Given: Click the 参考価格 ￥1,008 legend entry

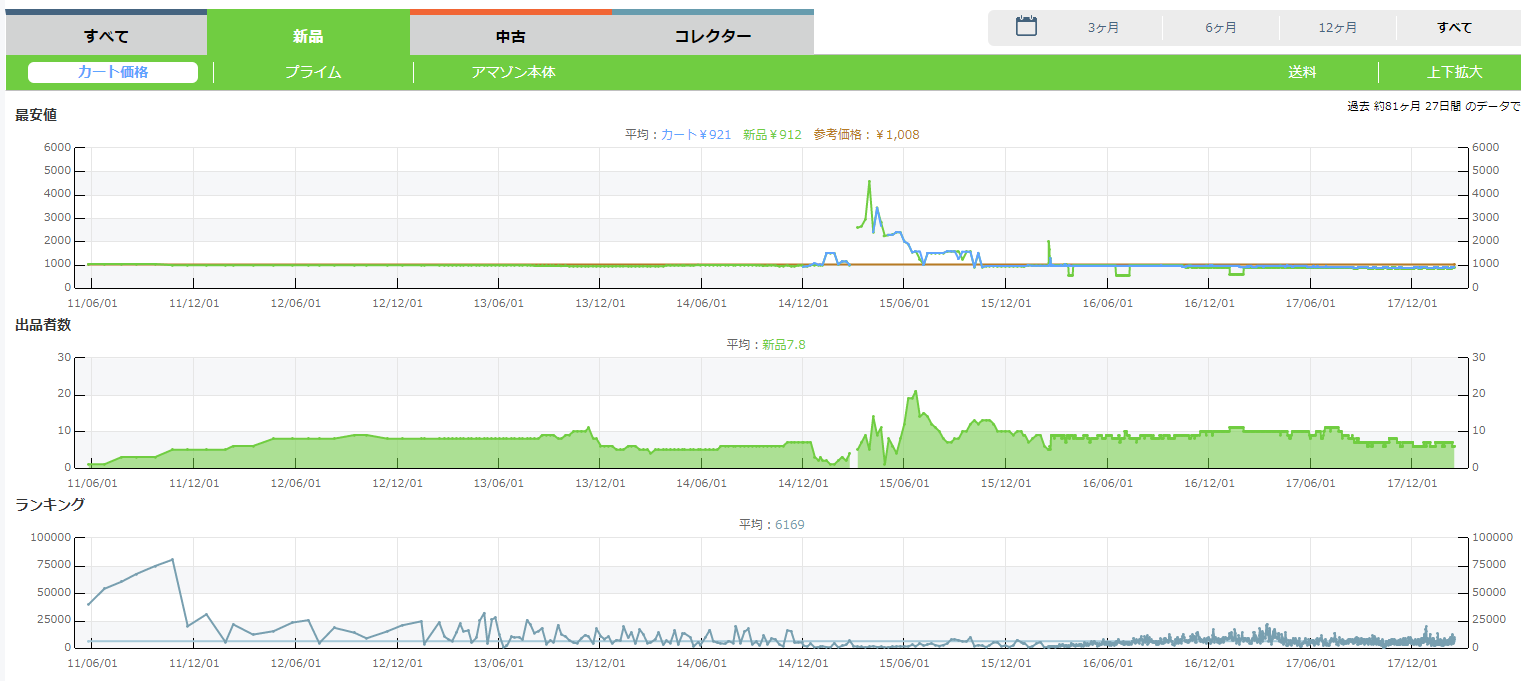Looking at the screenshot, I should [866, 134].
